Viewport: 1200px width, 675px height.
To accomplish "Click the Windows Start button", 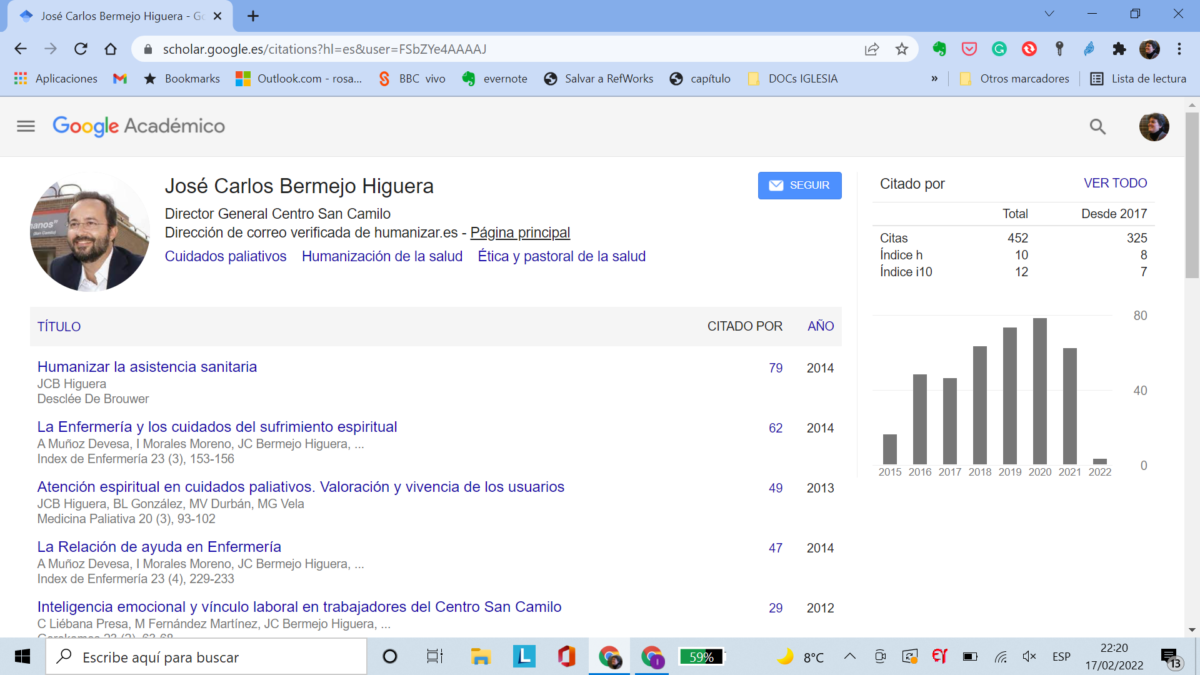I will pos(21,656).
